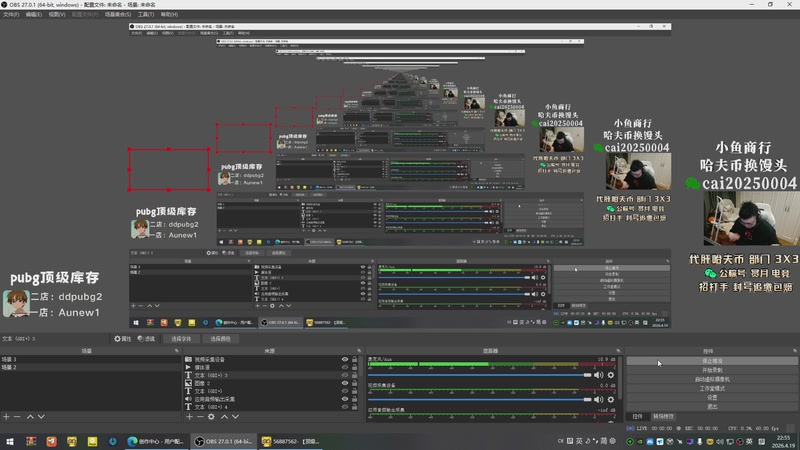Pop out the 场景 dock panel
Image resolution: width=800 pixels, height=450 pixels.
(177, 351)
